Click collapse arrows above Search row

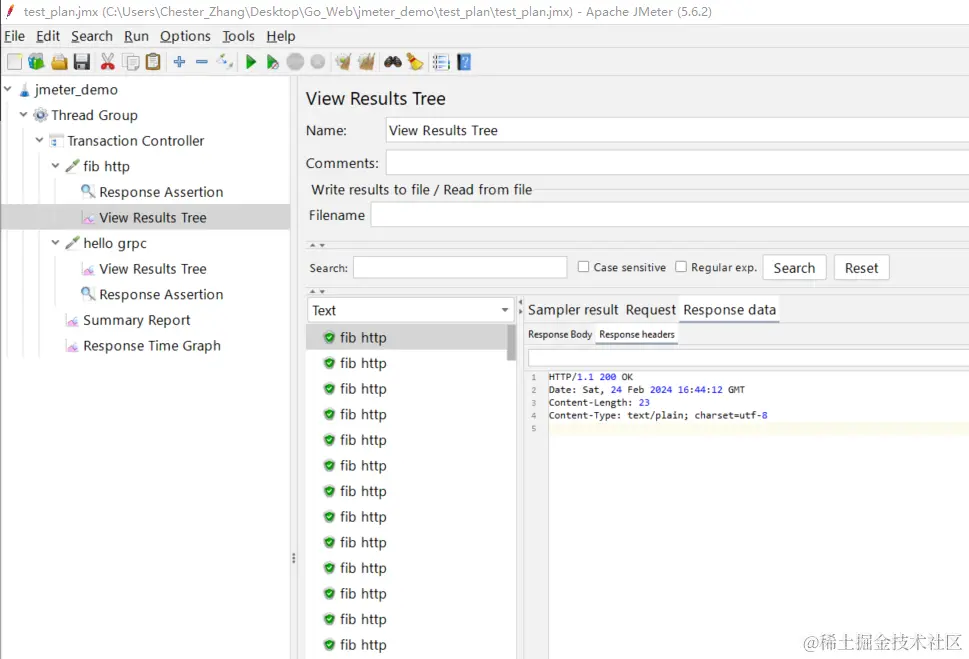tap(317, 245)
